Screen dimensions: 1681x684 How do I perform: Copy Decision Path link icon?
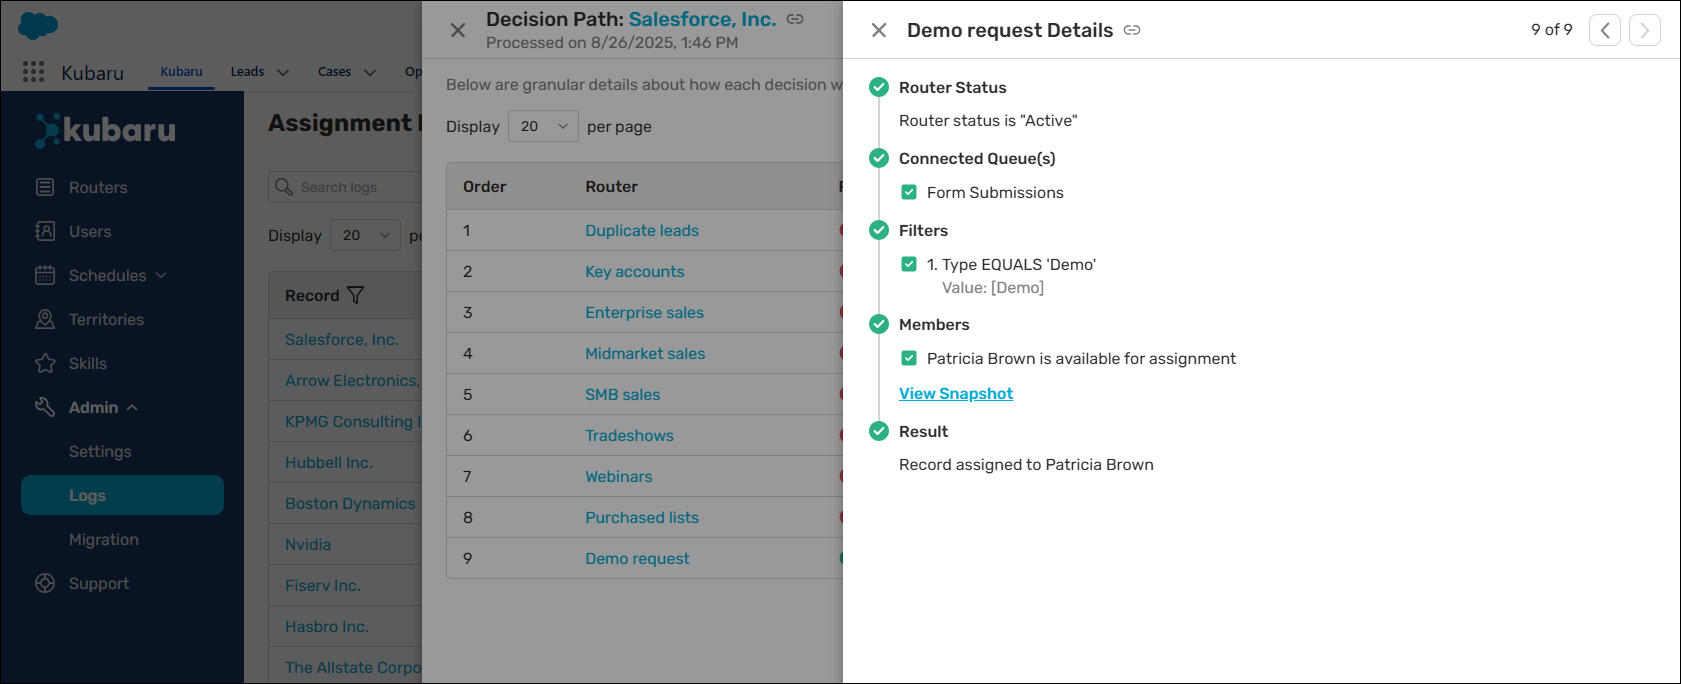(795, 19)
